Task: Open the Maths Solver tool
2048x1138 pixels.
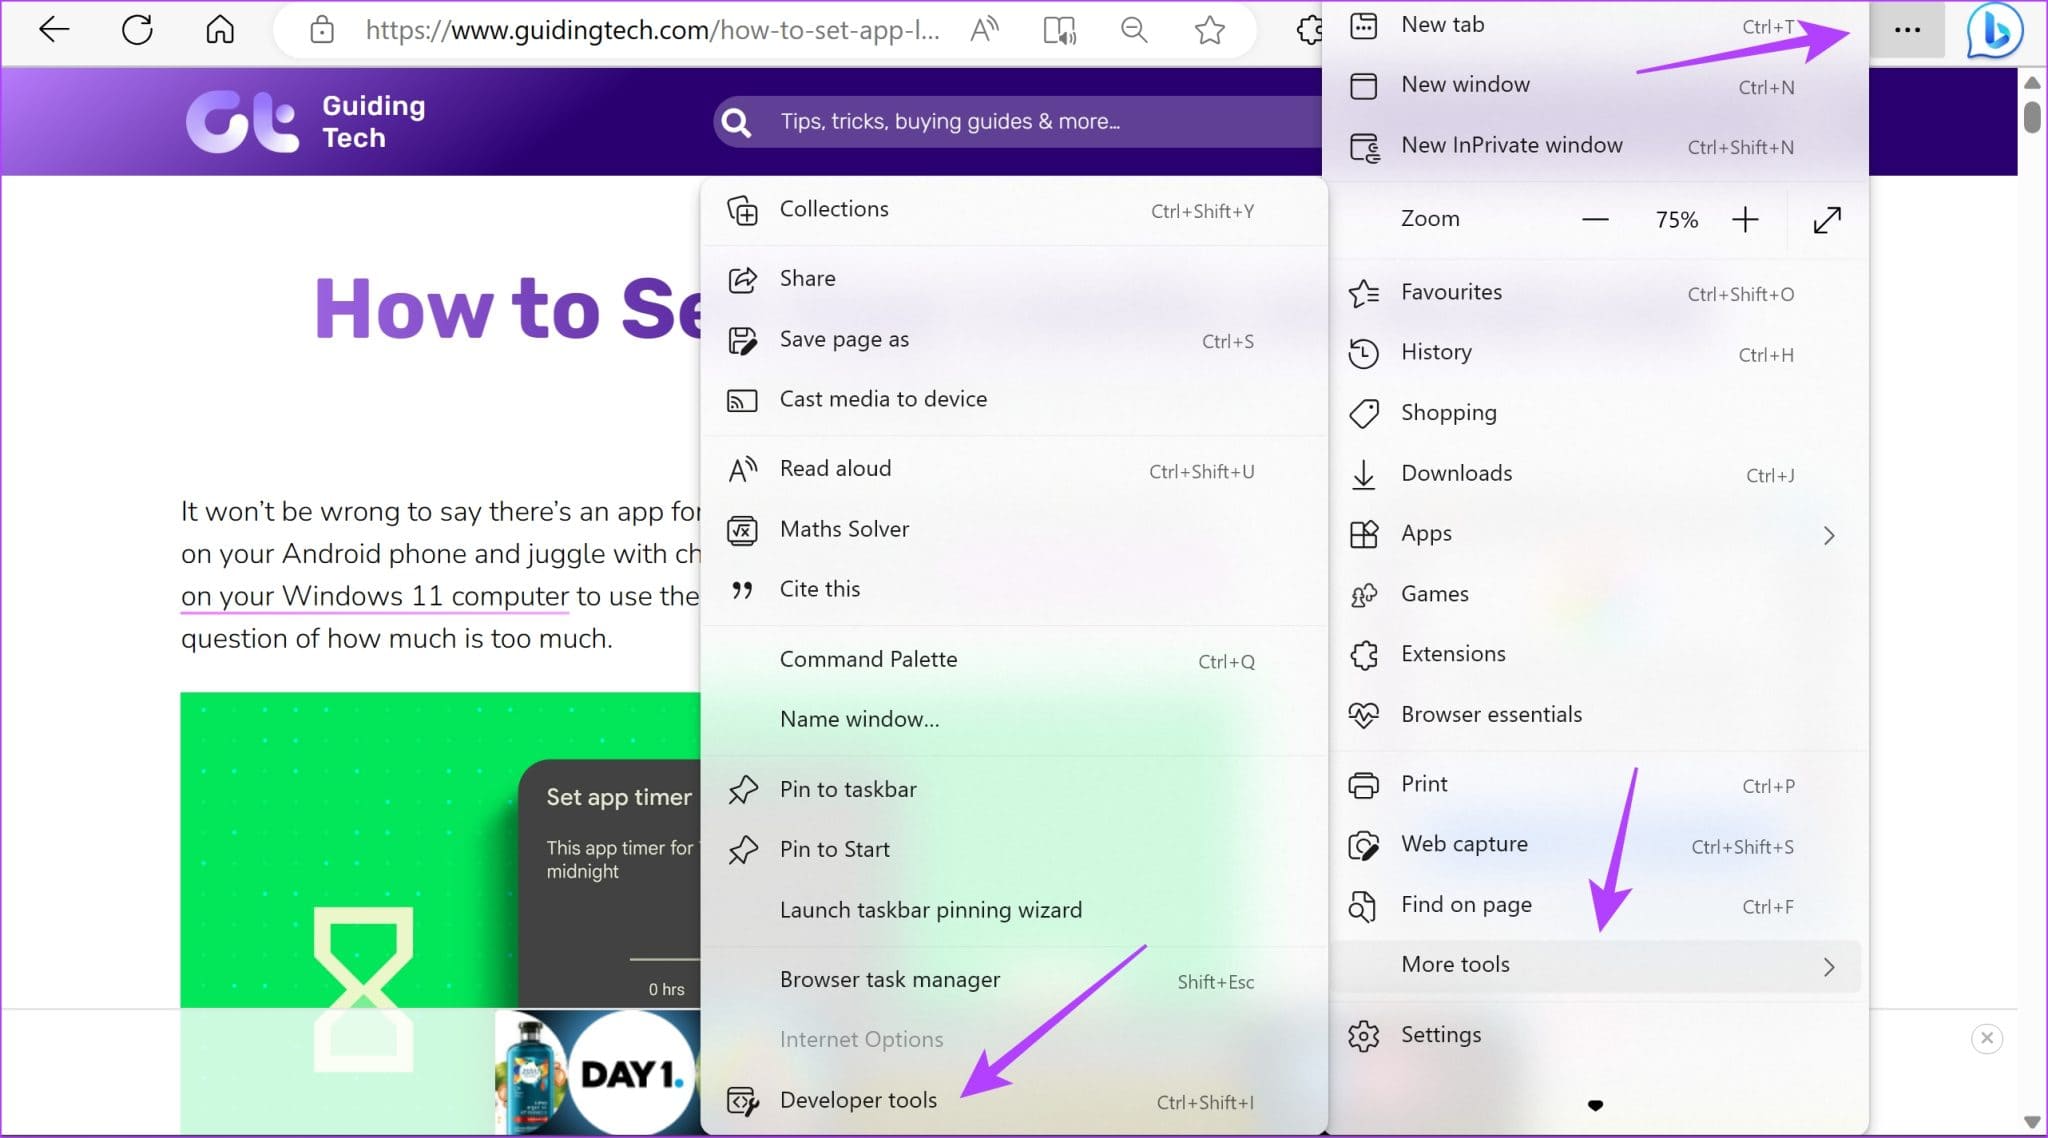Action: click(844, 529)
